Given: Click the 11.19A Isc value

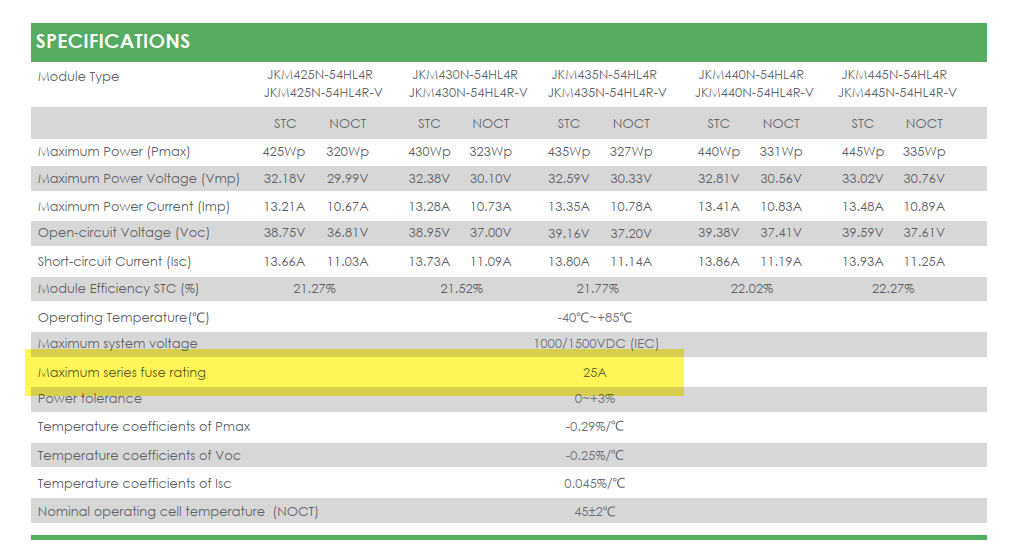Looking at the screenshot, I should pyautogui.click(x=781, y=261).
